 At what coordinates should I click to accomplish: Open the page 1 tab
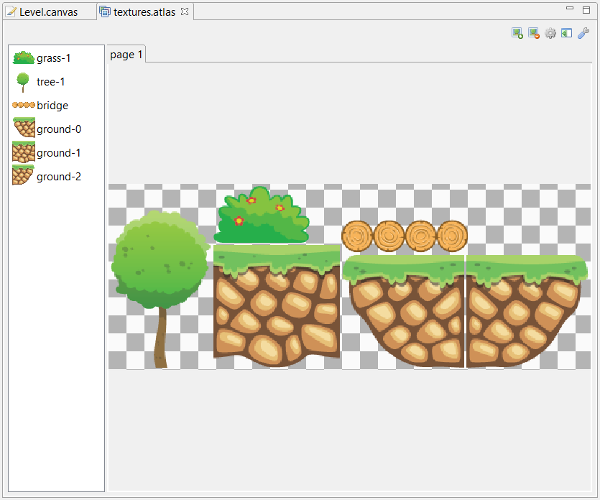pyautogui.click(x=127, y=54)
